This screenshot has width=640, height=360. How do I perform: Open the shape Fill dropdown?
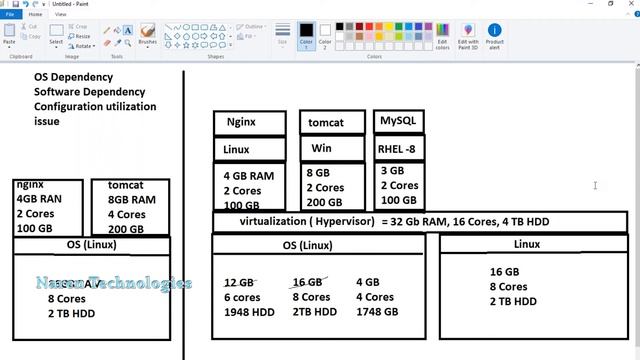coord(247,36)
